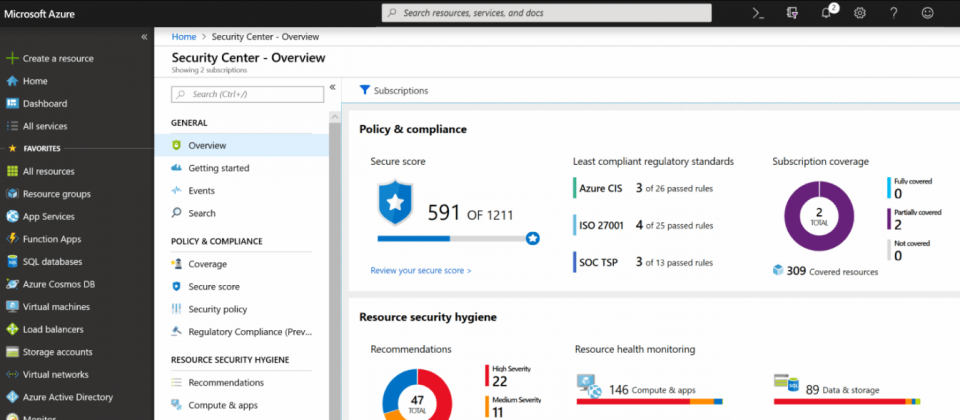Click the Partially covered count

(x=898, y=225)
